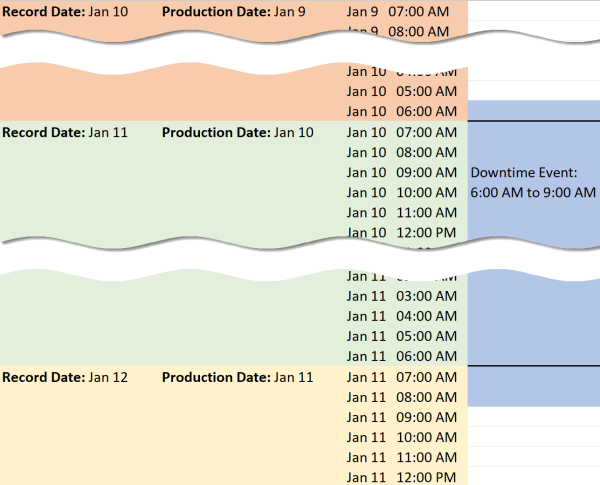Select the Jan 10 08:00 AM cell
This screenshot has width=600, height=485.
tap(402, 152)
